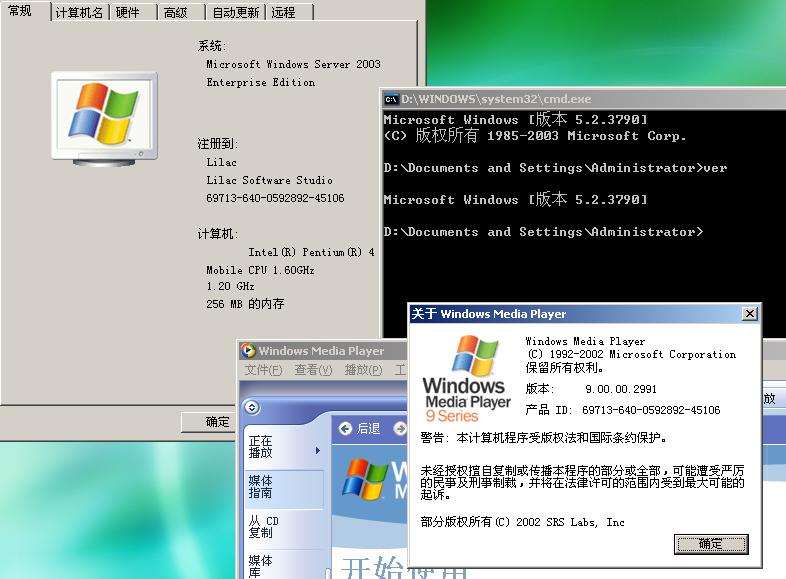Click the cmd prompt line after ver output

pos(543,232)
